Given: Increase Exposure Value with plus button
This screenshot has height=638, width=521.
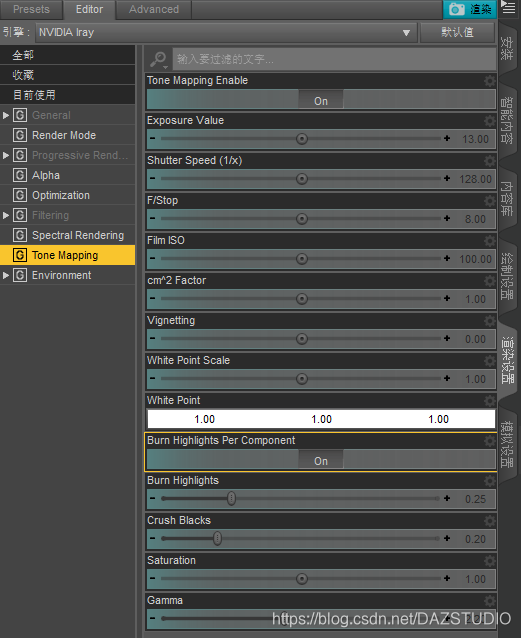Looking at the screenshot, I should (x=447, y=138).
